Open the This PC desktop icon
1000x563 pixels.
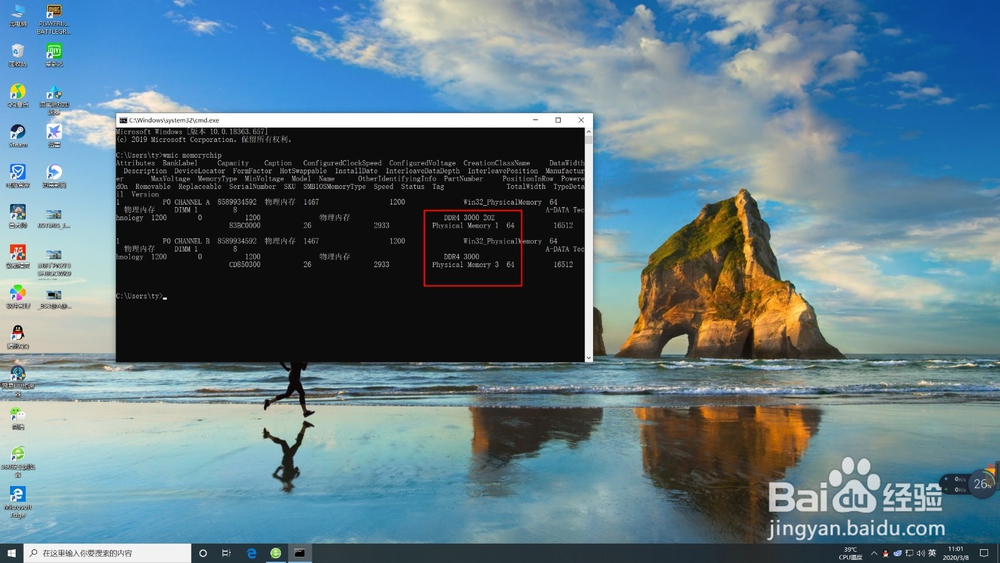[x=18, y=15]
